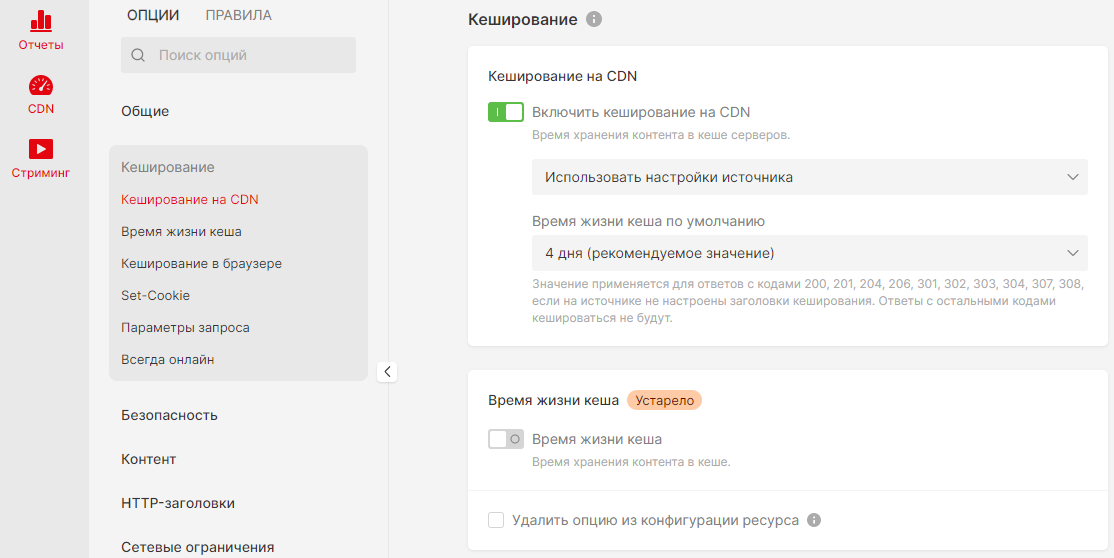Screen dimensions: 1114x558
Task: Expand the Безопасность options section
Action: coord(169,415)
